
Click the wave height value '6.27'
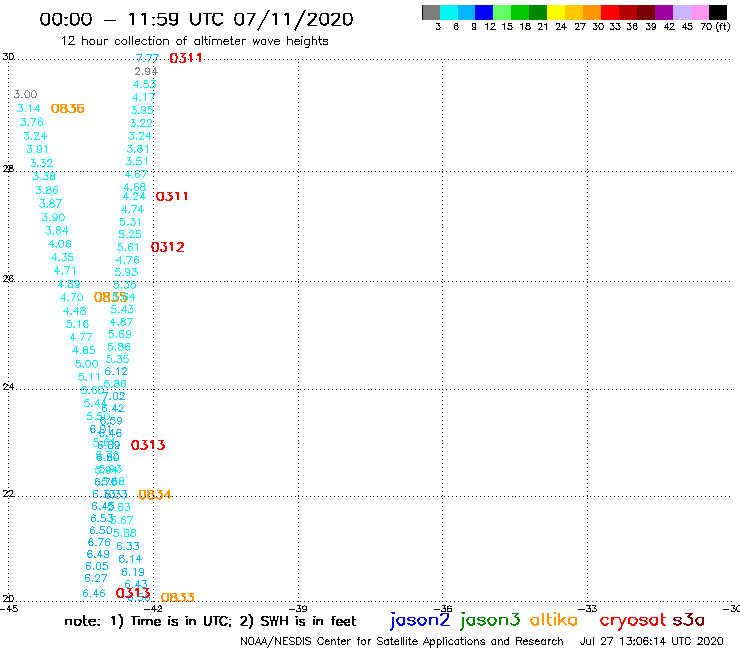(96, 578)
